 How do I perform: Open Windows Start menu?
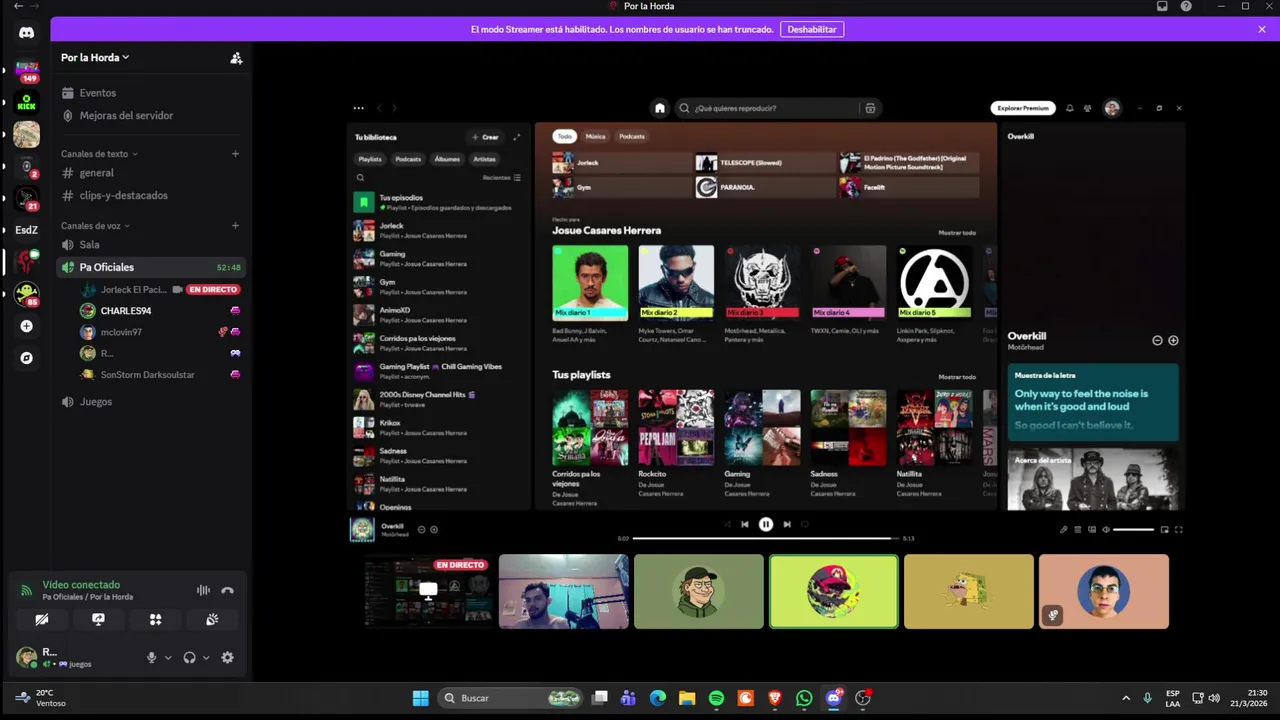click(421, 698)
